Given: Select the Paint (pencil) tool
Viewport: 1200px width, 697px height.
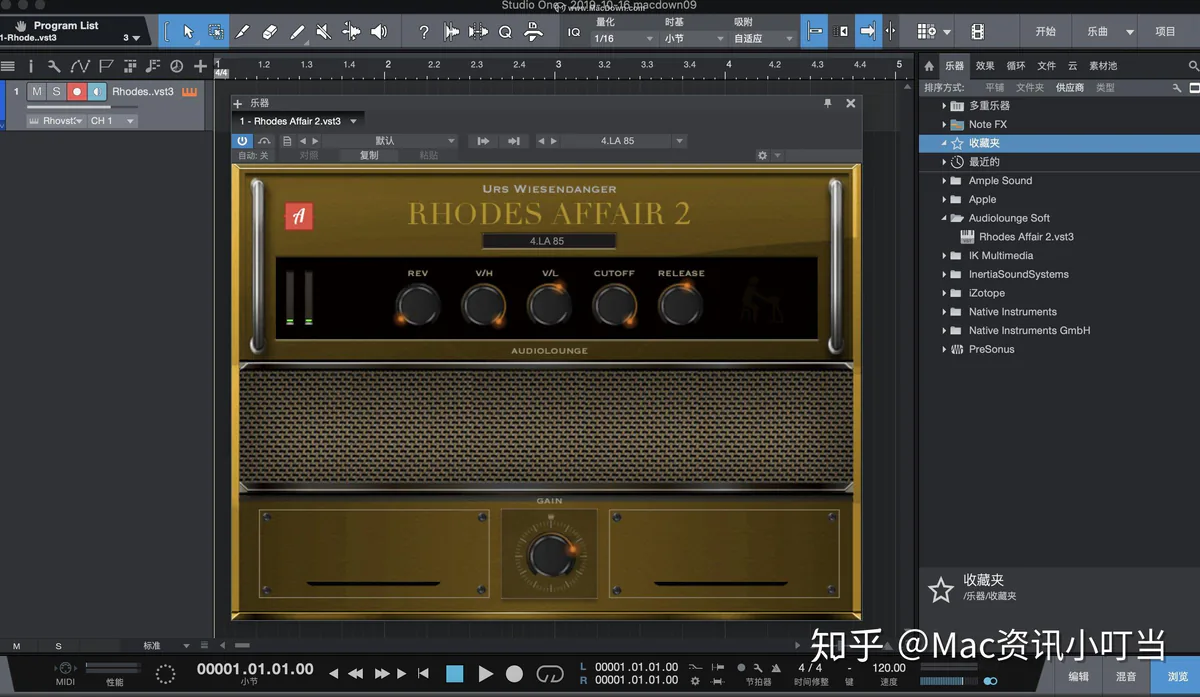Looking at the screenshot, I should pos(297,32).
